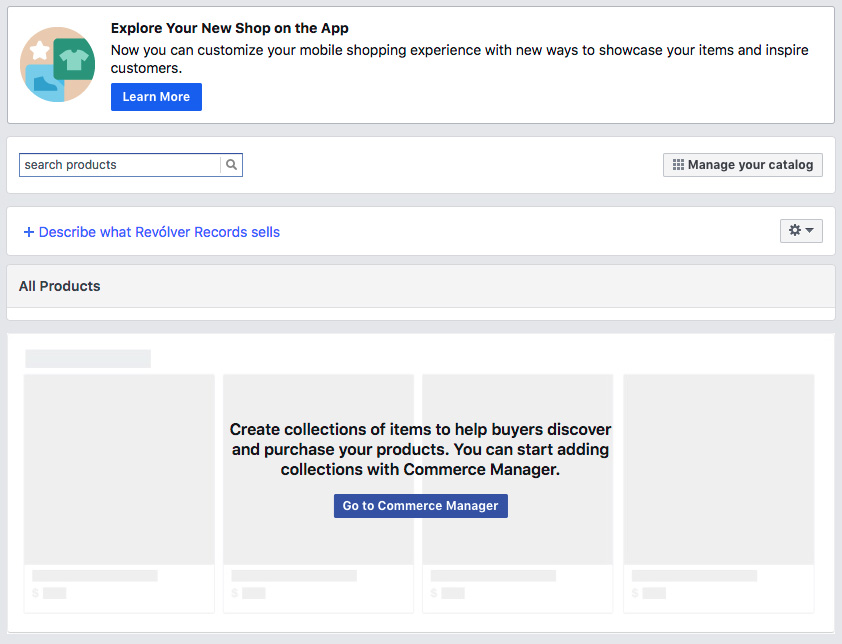Screen dimensions: 842x644
Task: Click the first placeholder product thumbnail
Action: click(x=119, y=469)
